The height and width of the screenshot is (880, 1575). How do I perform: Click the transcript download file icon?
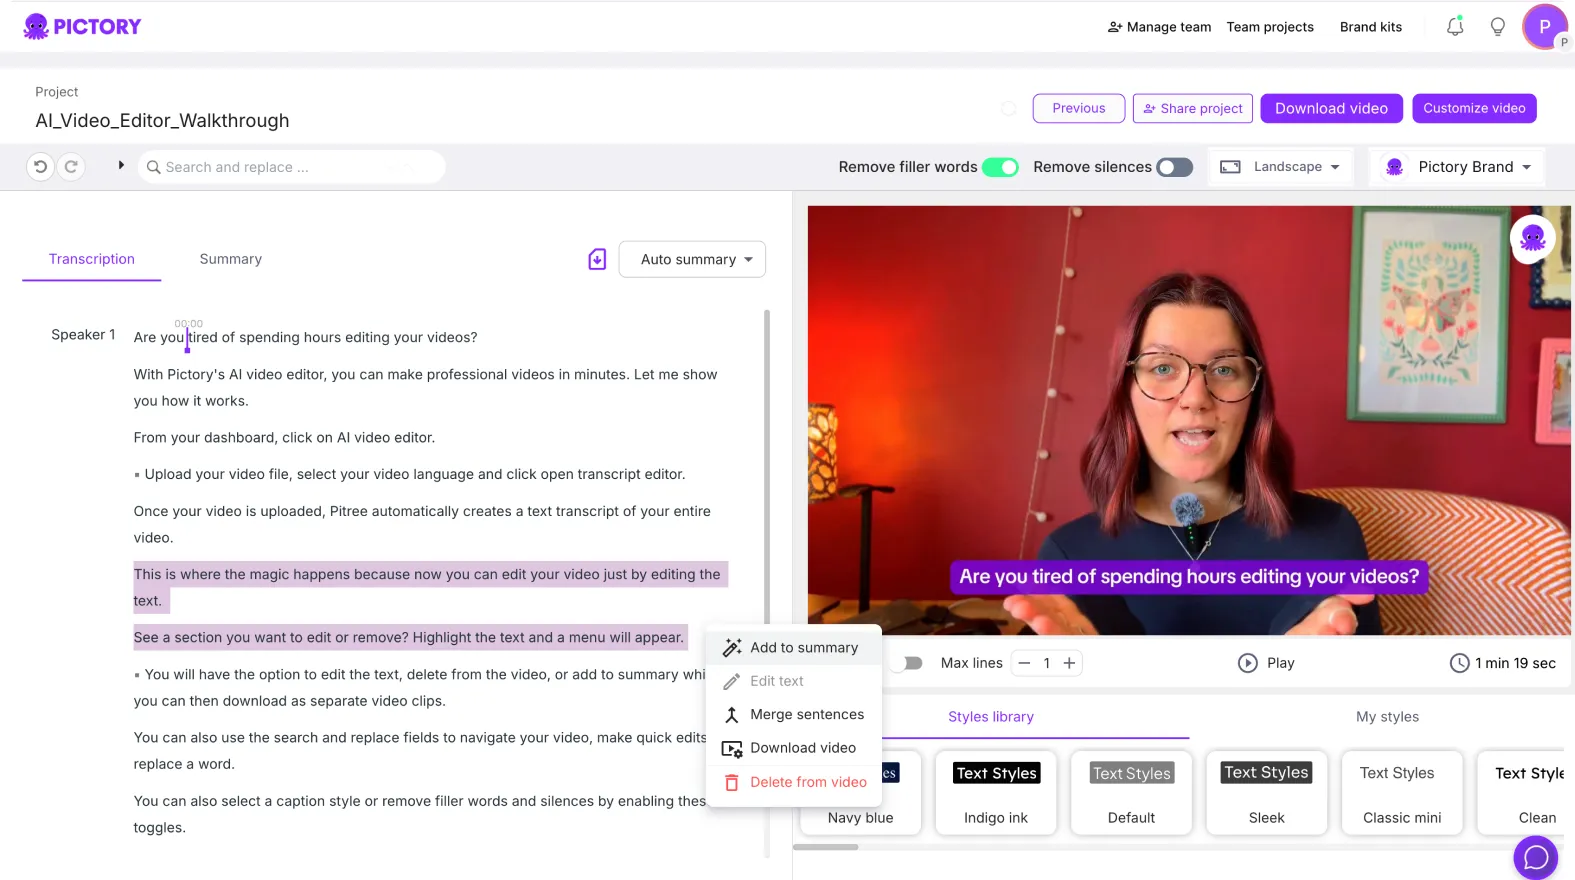click(597, 259)
